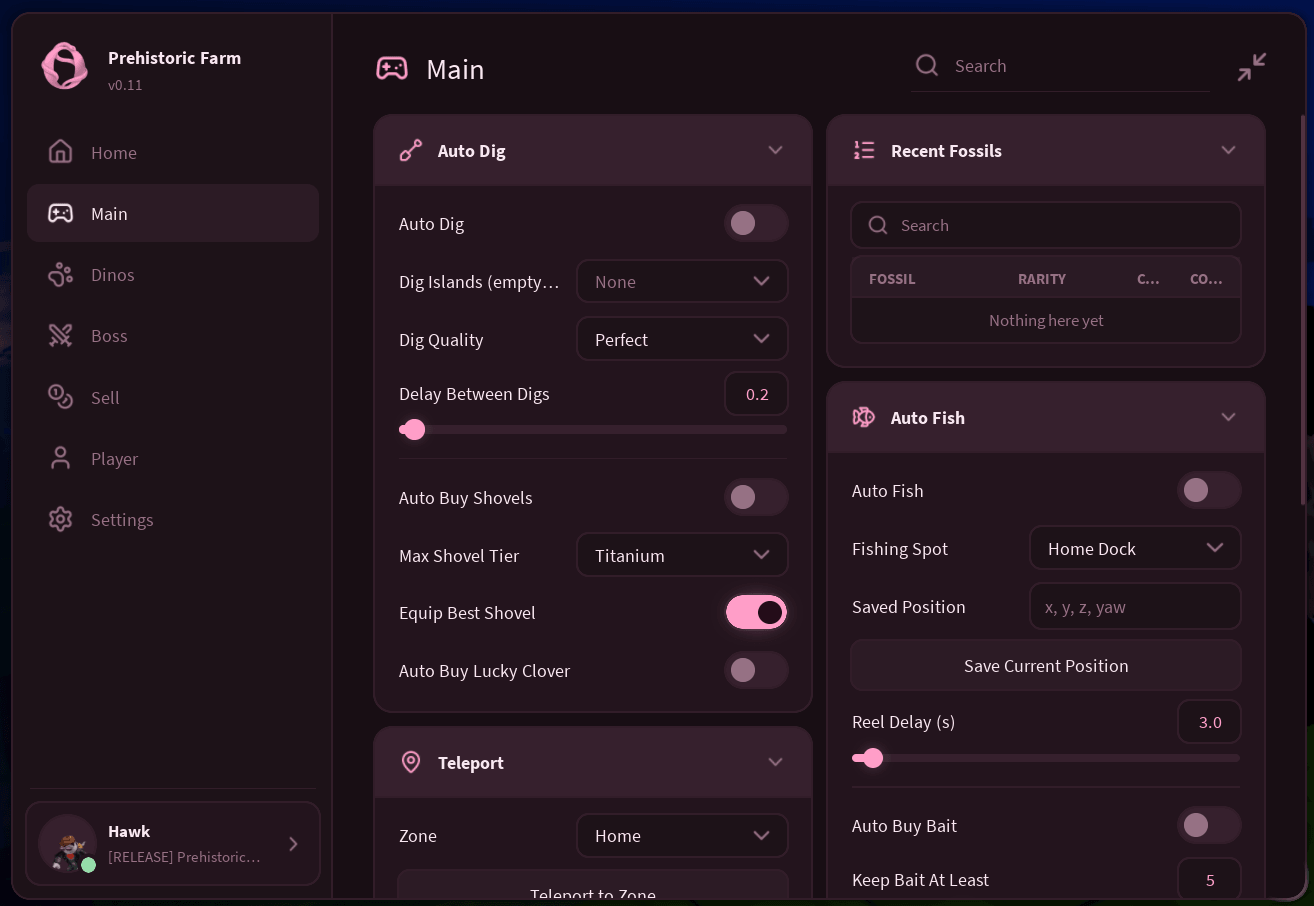Open the Max Shovel Tier dropdown
The height and width of the screenshot is (906, 1314).
coord(682,555)
